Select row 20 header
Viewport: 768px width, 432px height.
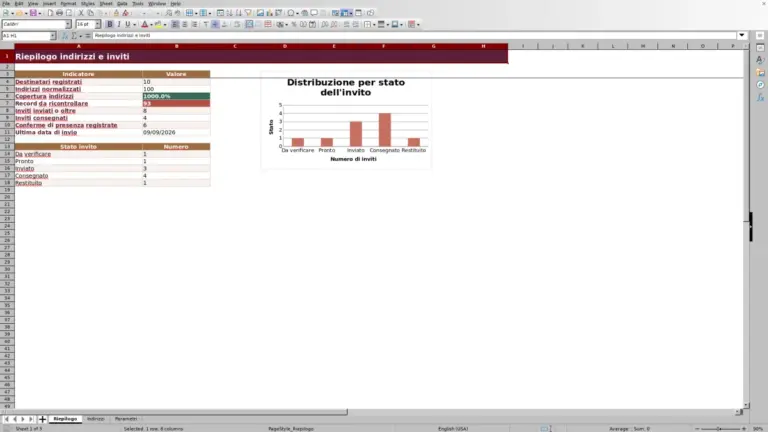click(x=7, y=197)
